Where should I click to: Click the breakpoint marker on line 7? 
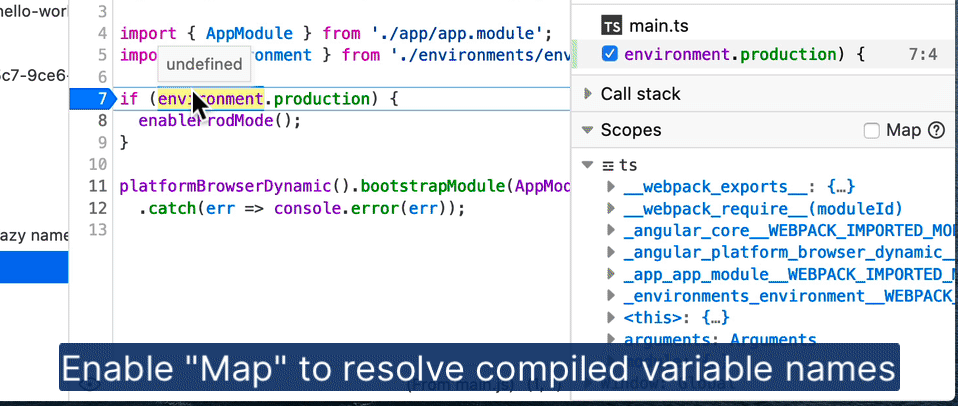pyautogui.click(x=92, y=99)
